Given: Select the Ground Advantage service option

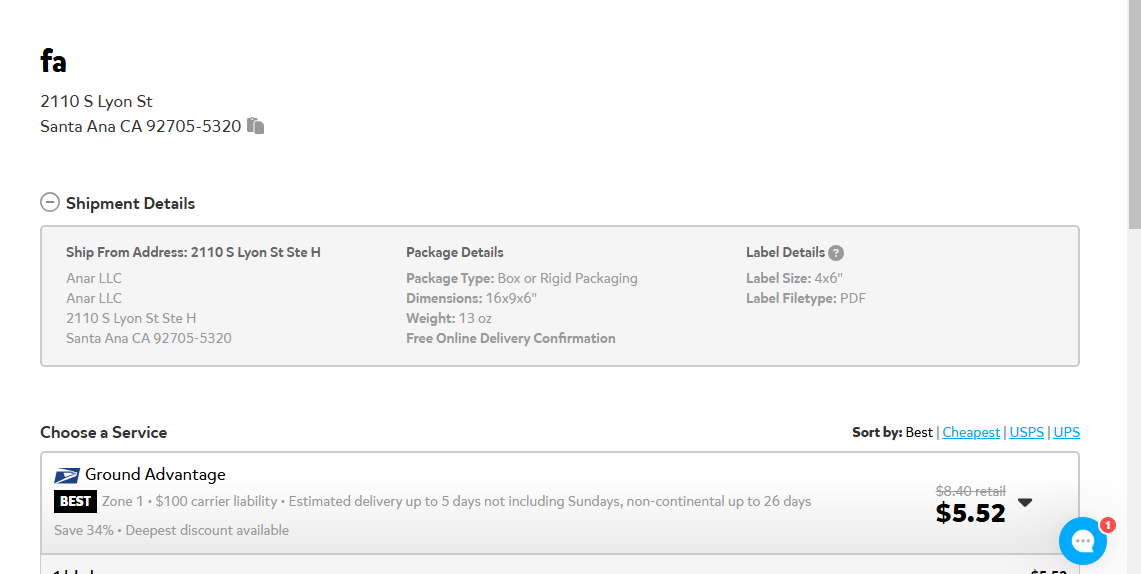Looking at the screenshot, I should [560, 503].
